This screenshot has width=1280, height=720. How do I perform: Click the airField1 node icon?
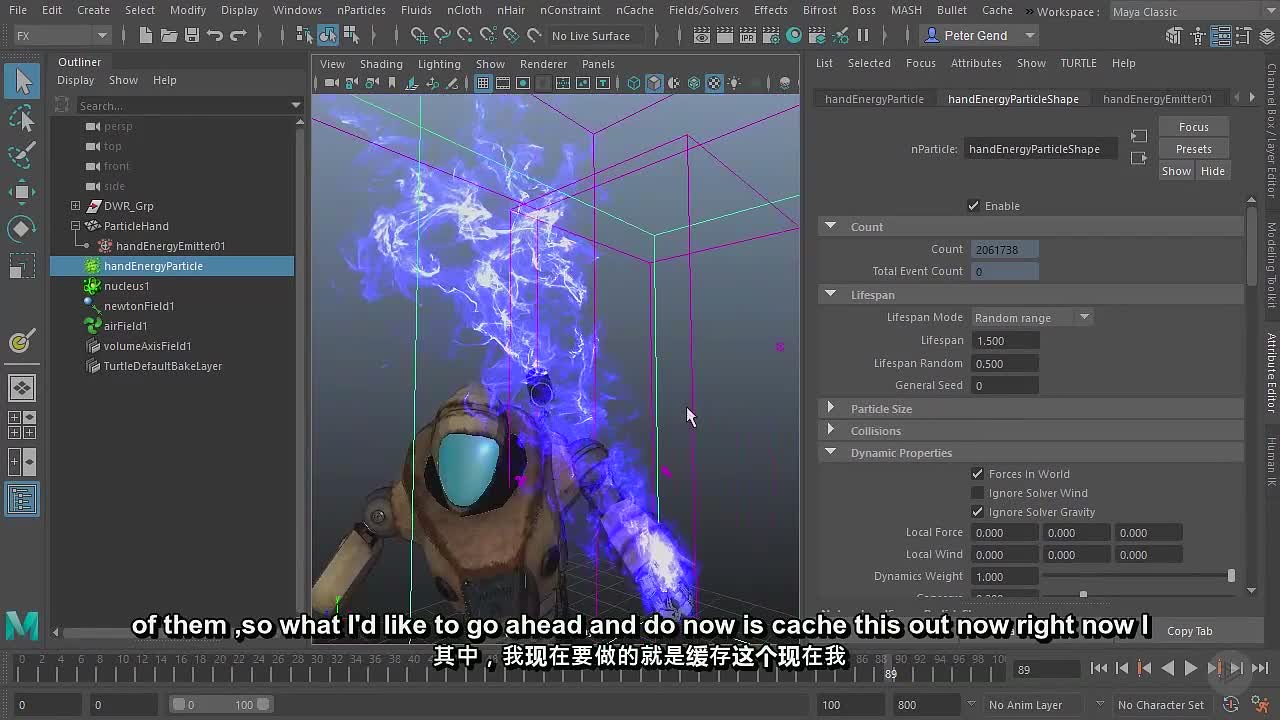click(92, 326)
